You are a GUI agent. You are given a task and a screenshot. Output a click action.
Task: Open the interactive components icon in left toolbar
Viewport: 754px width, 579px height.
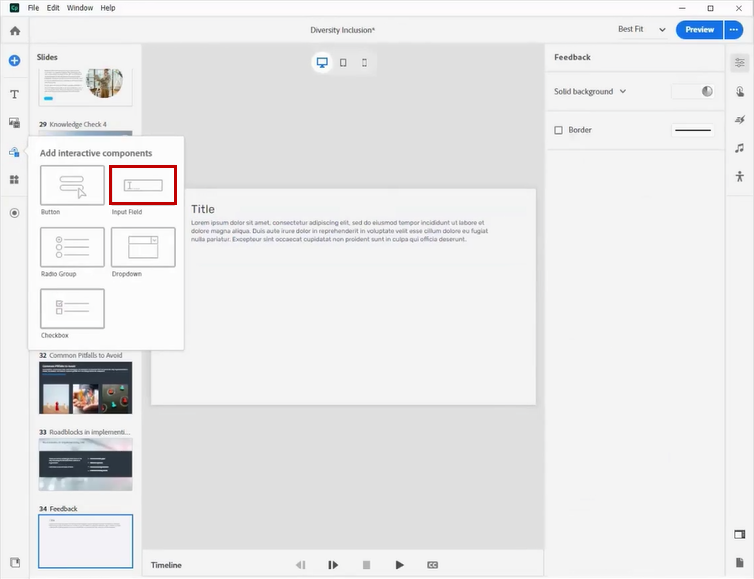[x=14, y=152]
